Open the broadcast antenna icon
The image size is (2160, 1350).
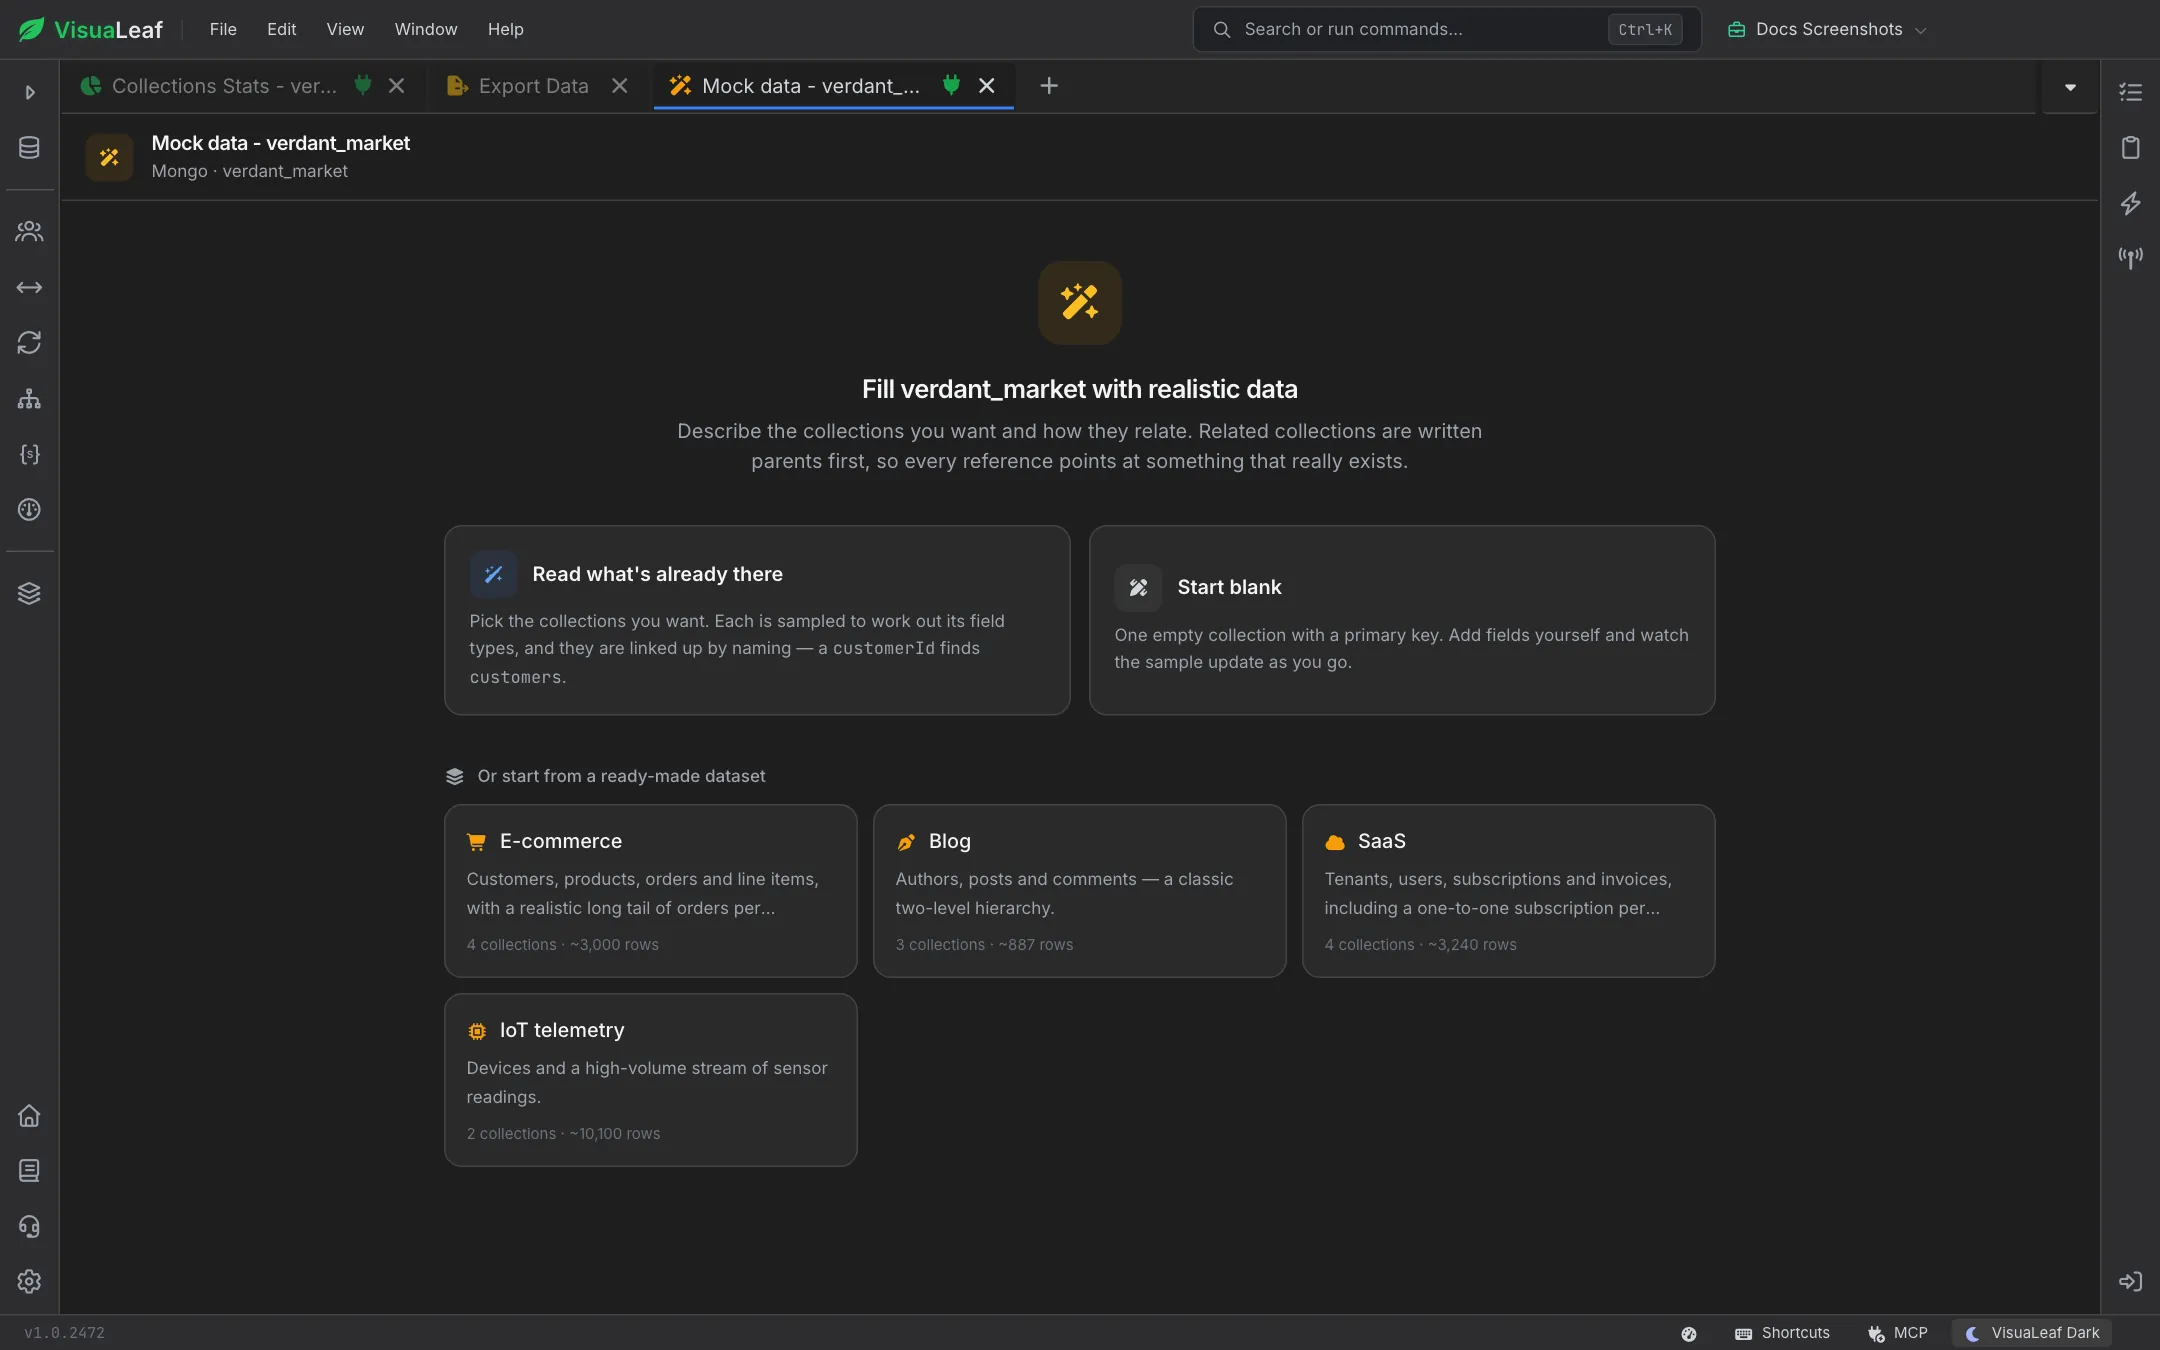(2131, 258)
